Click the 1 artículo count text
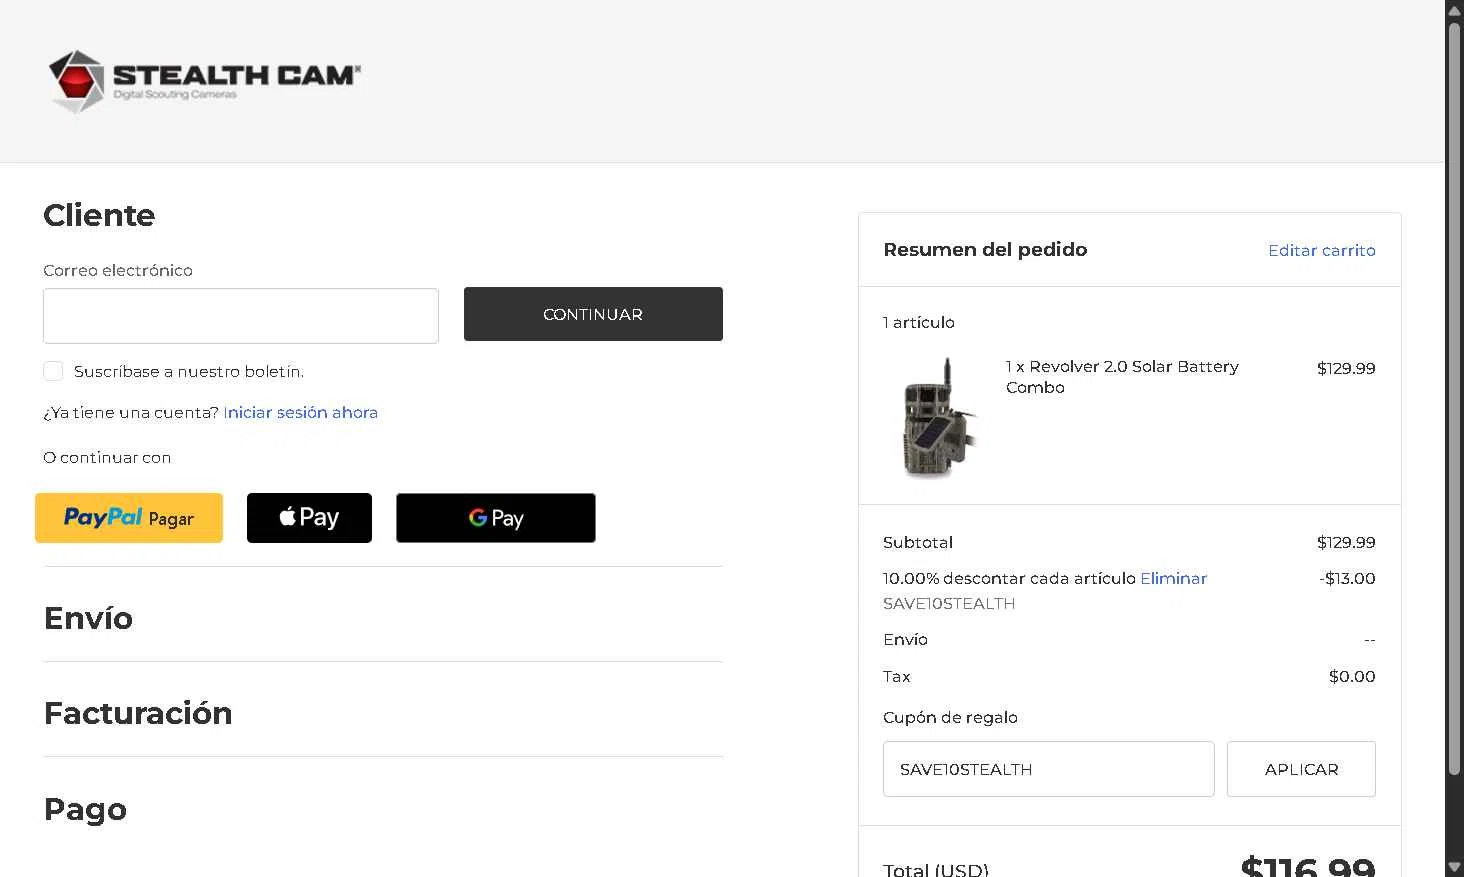The width and height of the screenshot is (1464, 877). point(918,322)
